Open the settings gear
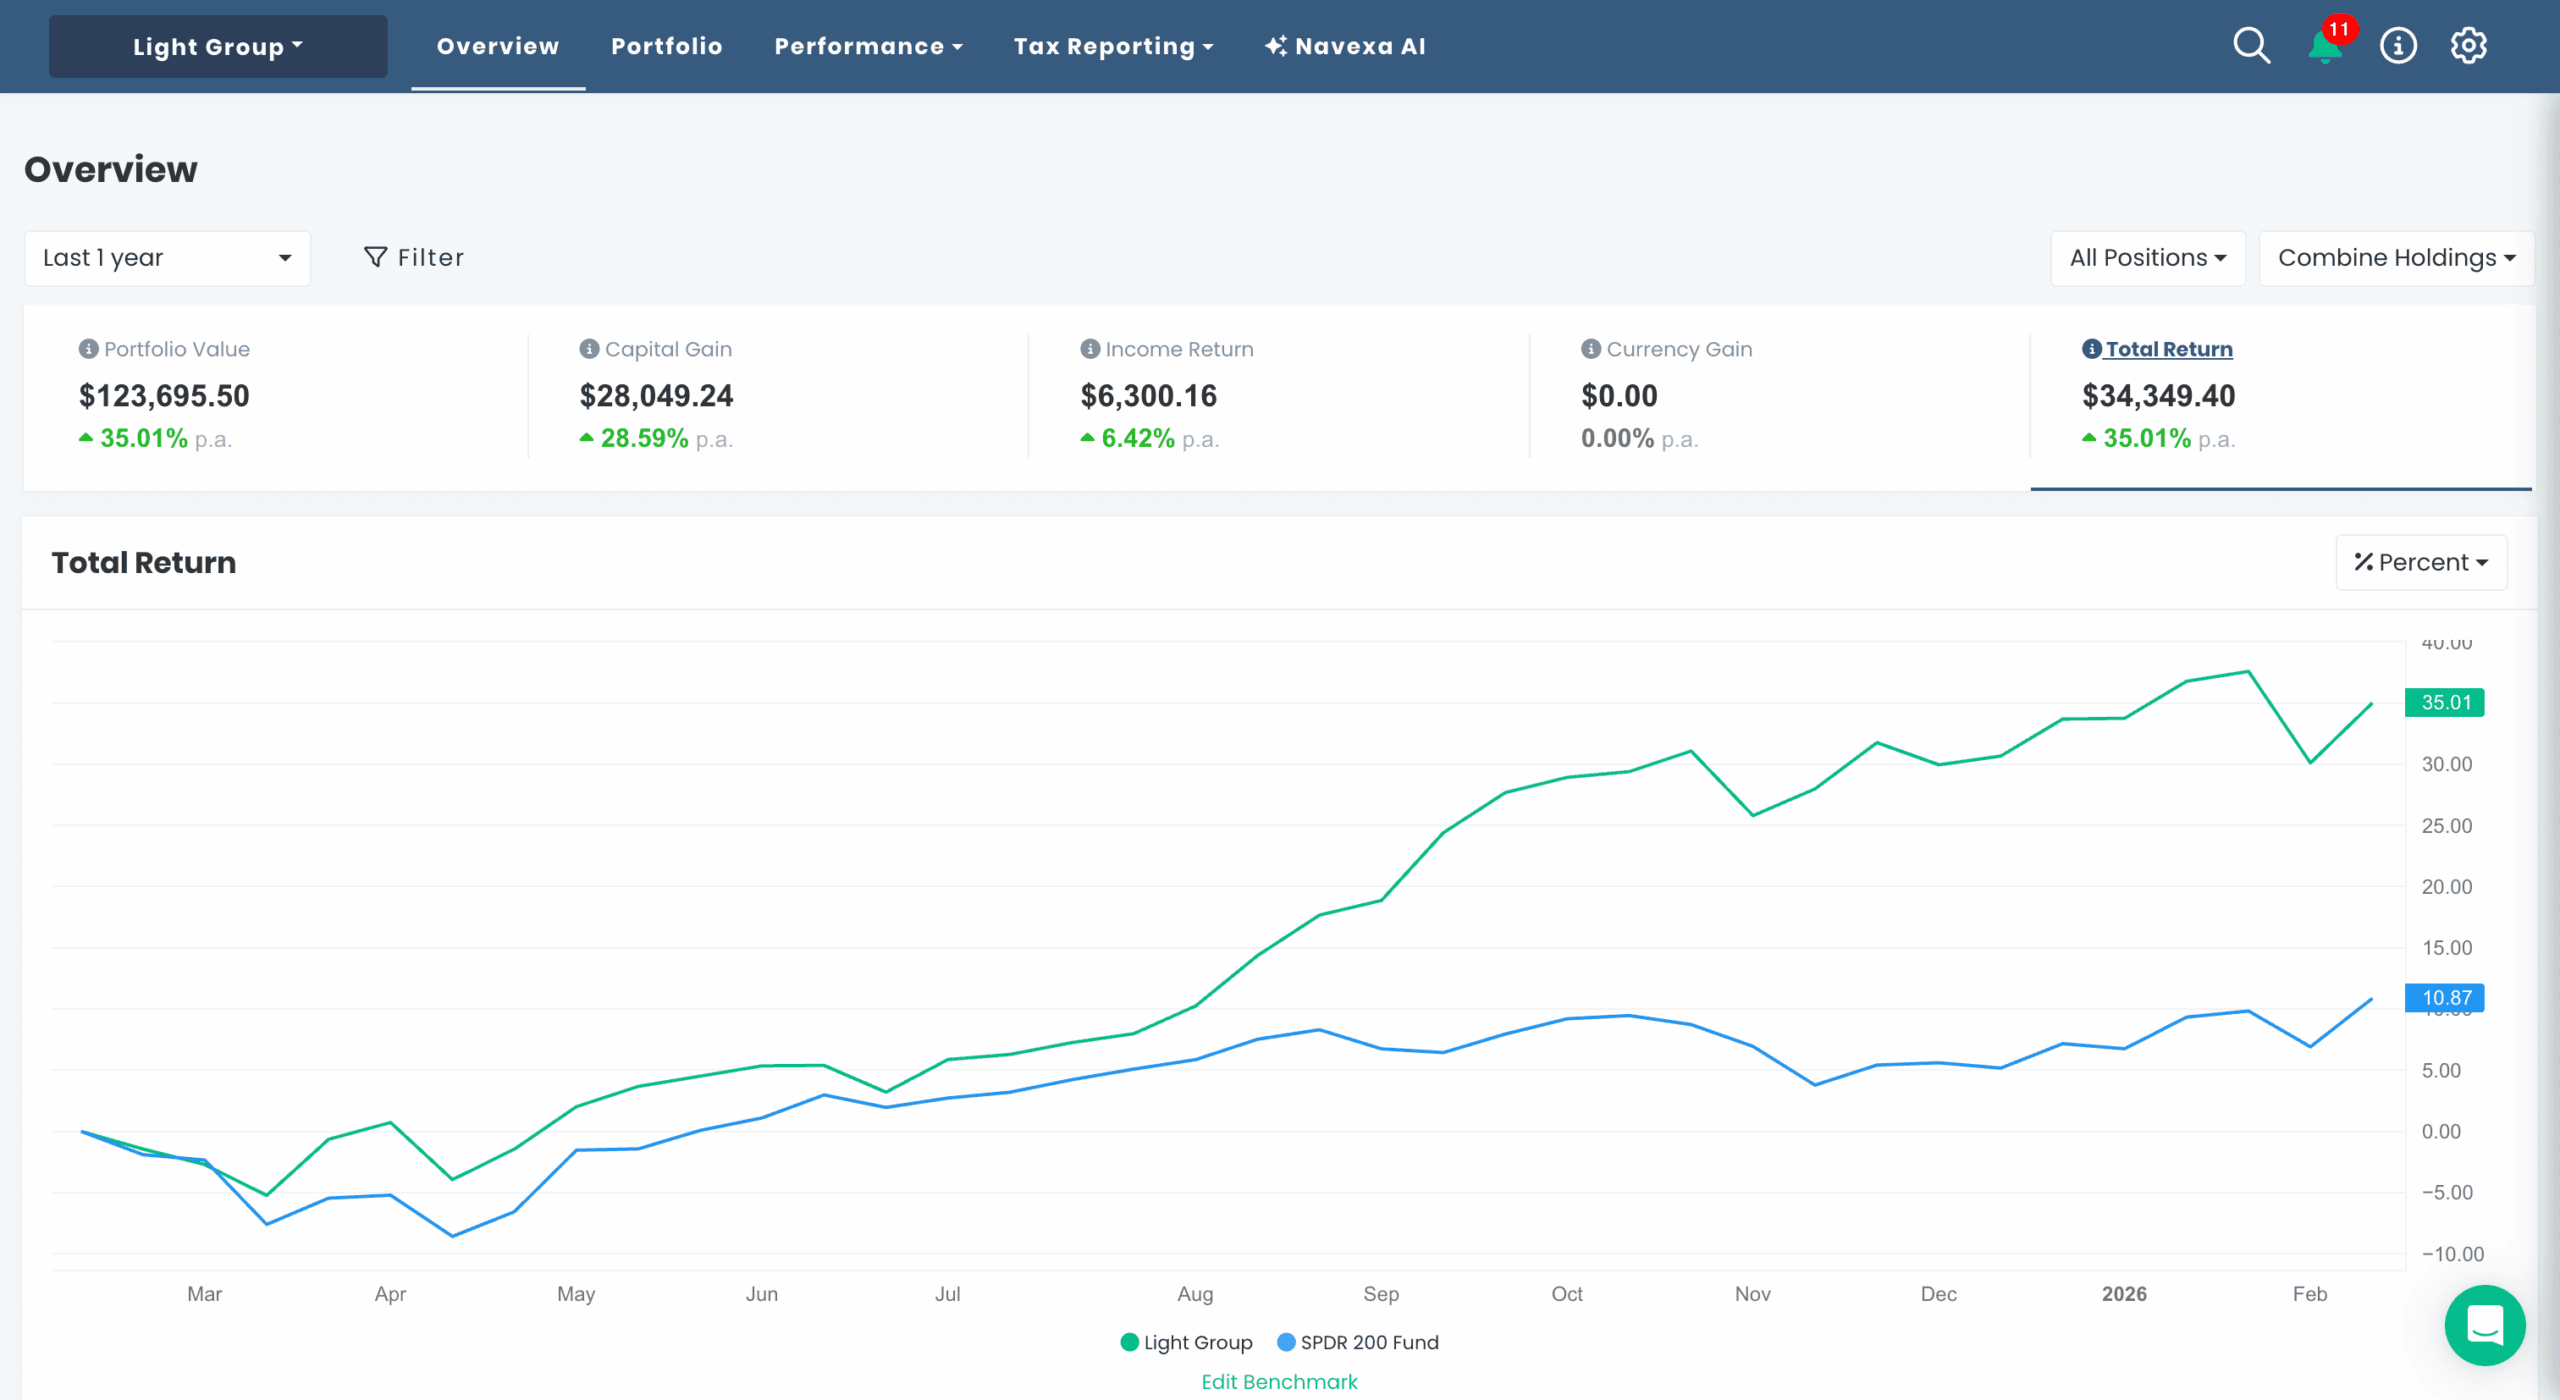 (2468, 45)
